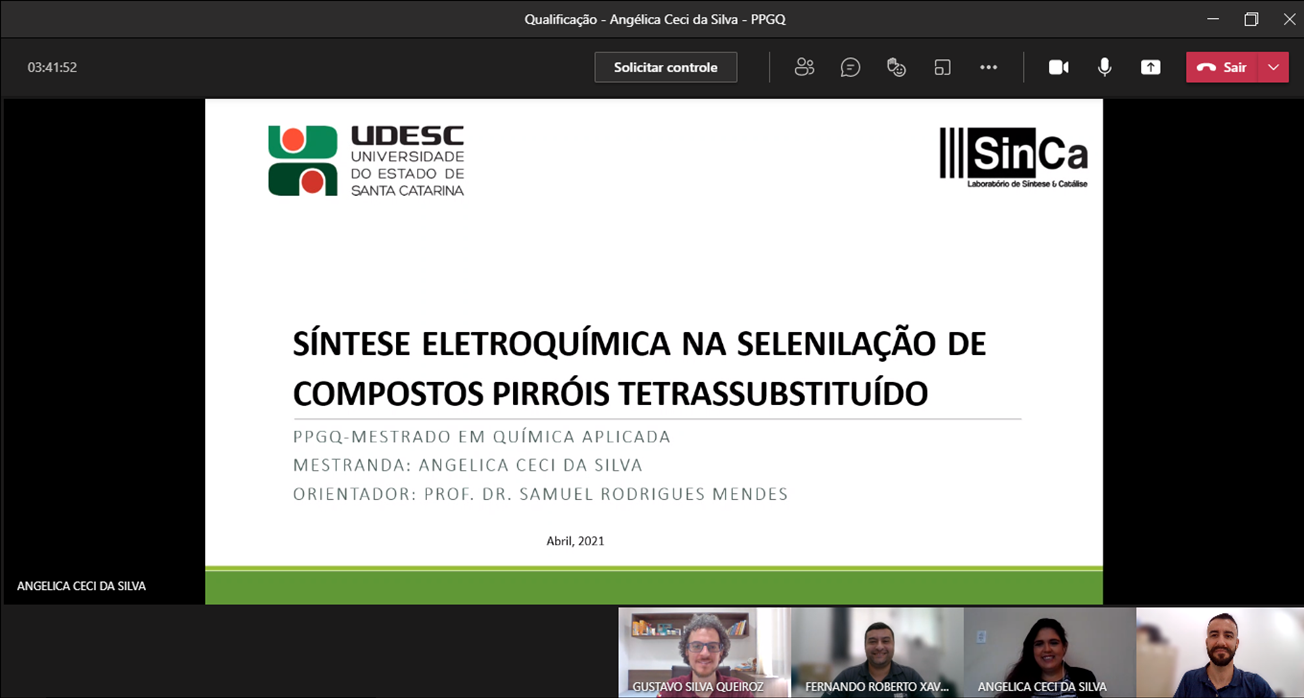Click the presenter name label at bottom left
Image resolution: width=1304 pixels, height=698 pixels.
81,586
